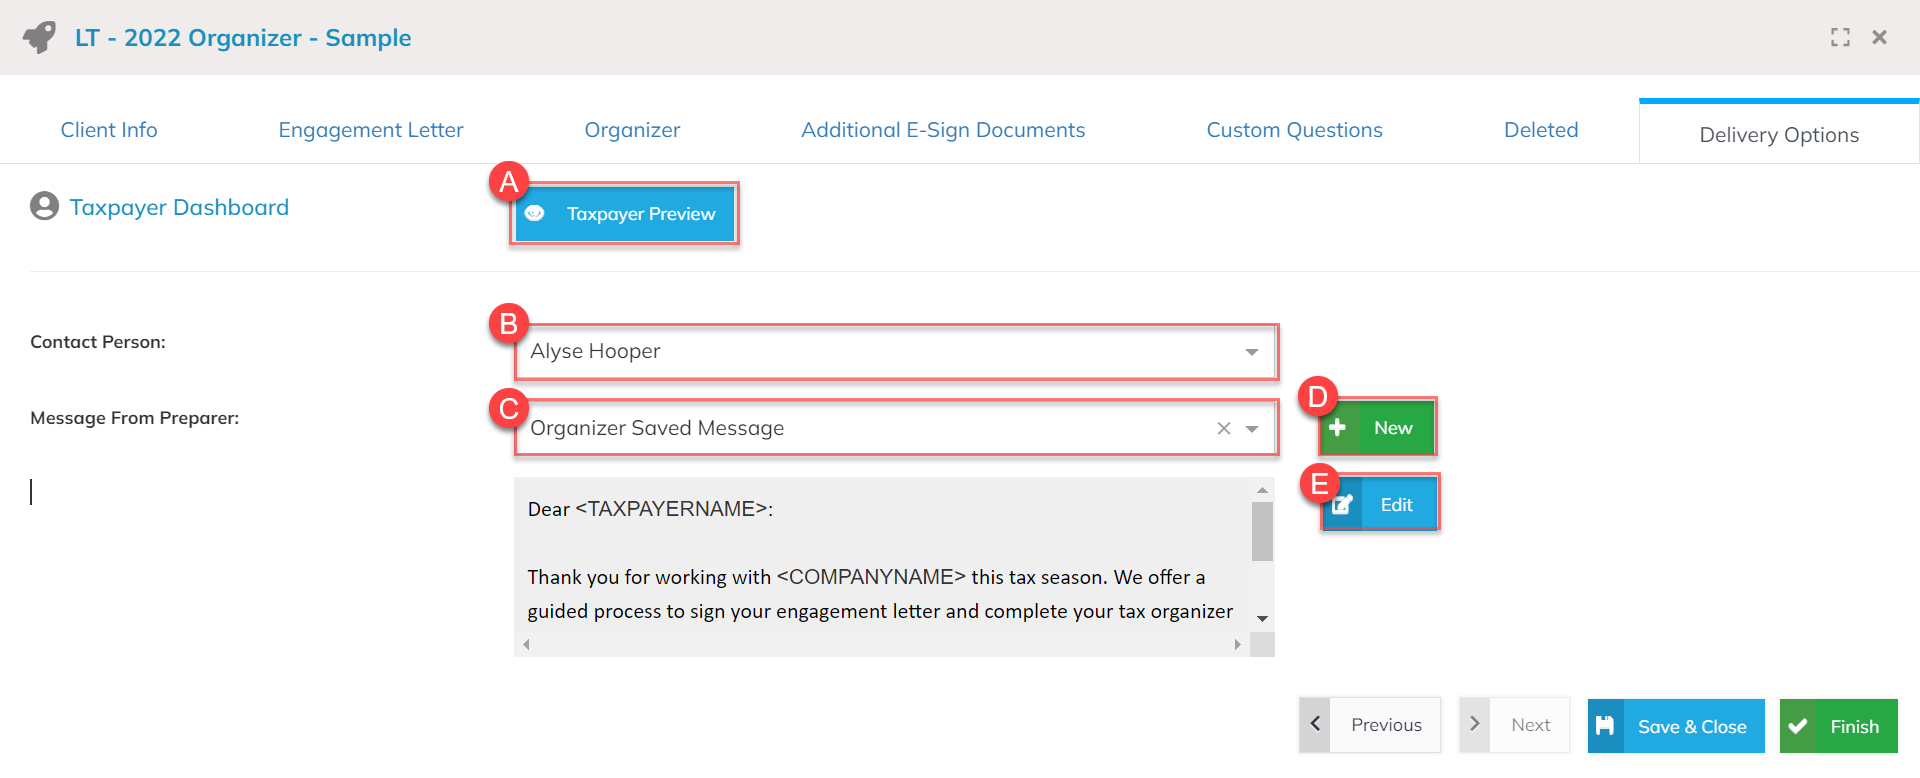Image resolution: width=1920 pixels, height=778 pixels.
Task: Click the Taxpayer Dashboard user icon
Action: click(x=44, y=207)
